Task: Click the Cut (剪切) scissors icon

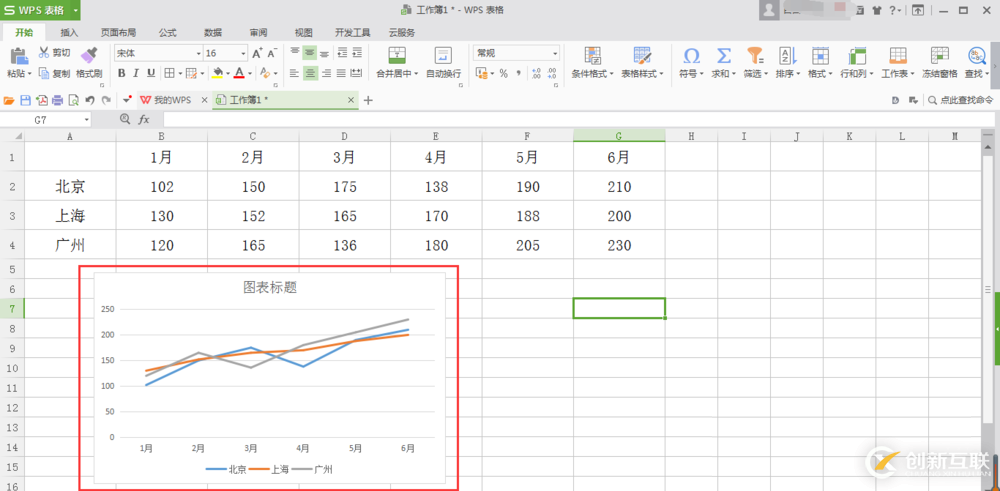Action: point(47,52)
